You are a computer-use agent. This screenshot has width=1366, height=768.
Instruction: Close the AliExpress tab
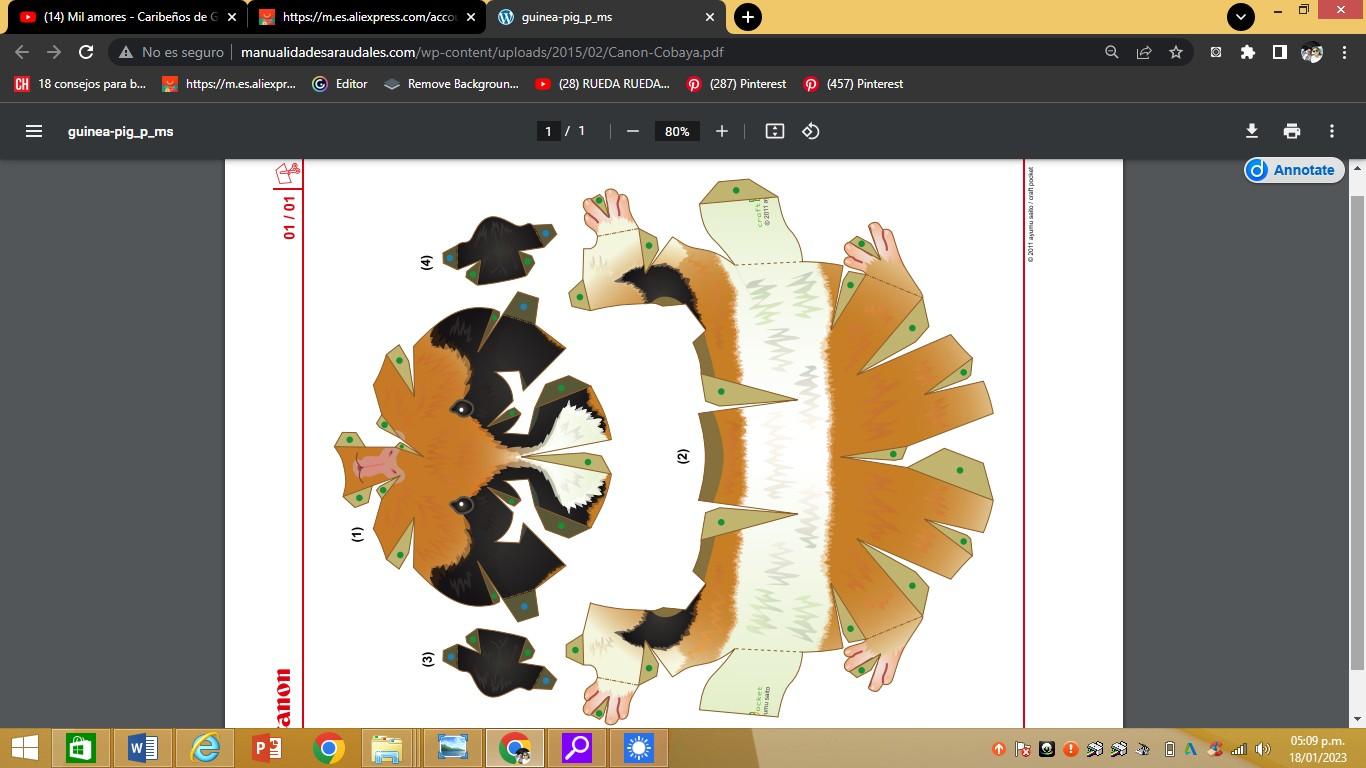[471, 17]
